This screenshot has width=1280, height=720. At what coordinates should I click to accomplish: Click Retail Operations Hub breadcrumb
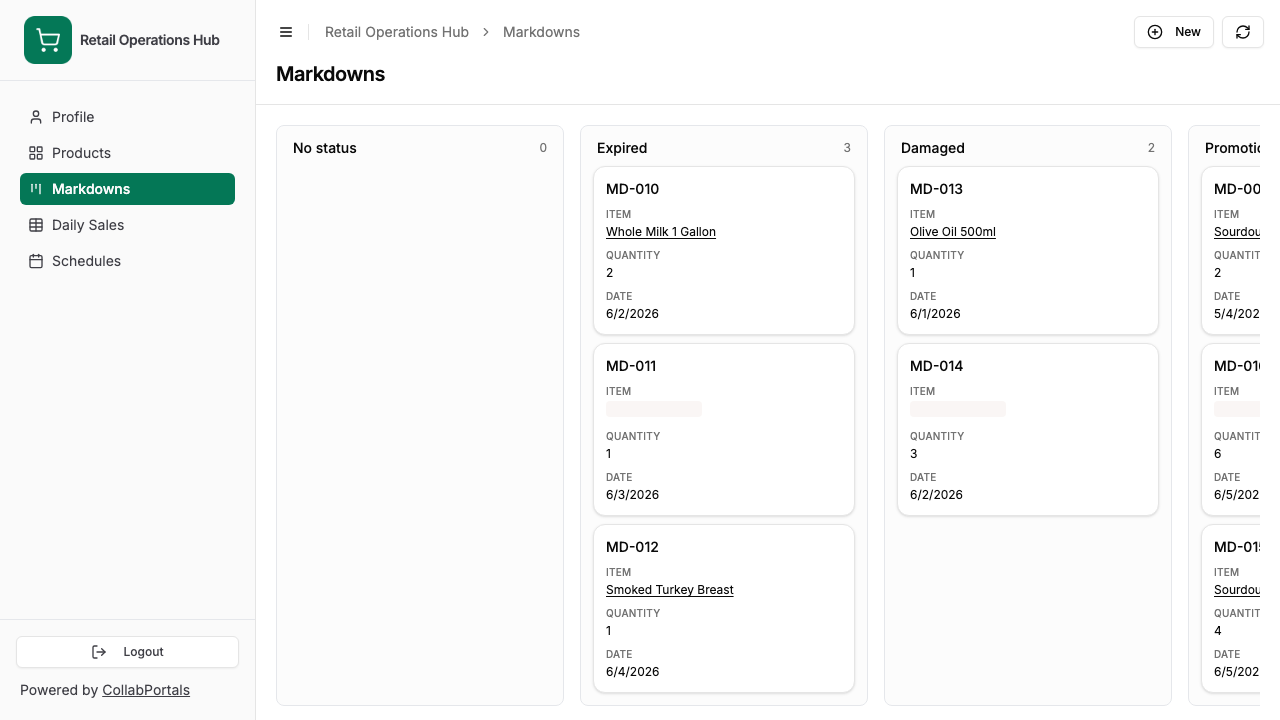point(397,32)
